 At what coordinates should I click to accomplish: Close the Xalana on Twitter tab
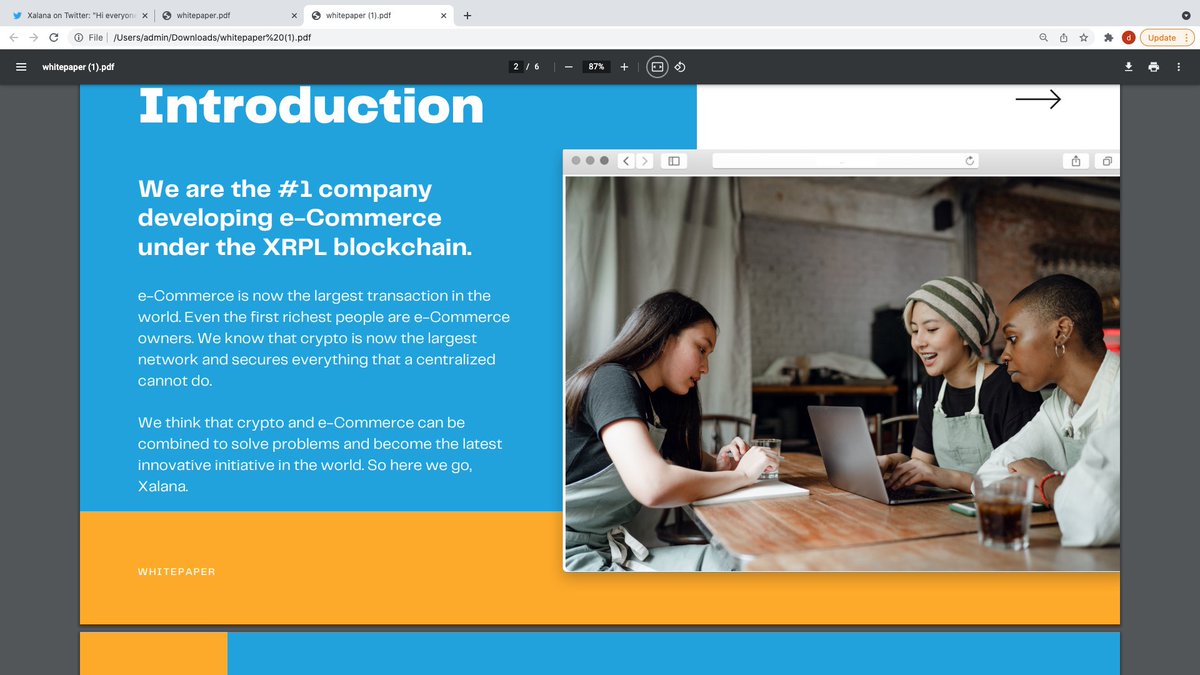coord(144,15)
